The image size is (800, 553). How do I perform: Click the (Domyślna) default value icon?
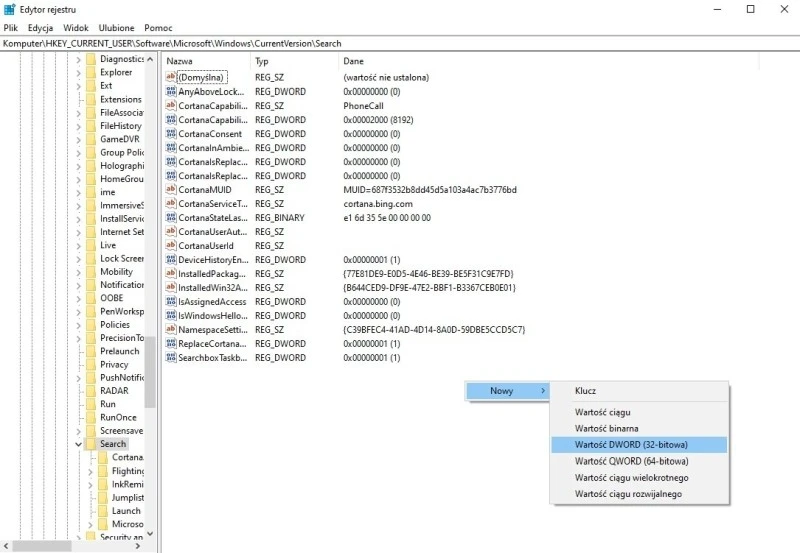pos(170,78)
